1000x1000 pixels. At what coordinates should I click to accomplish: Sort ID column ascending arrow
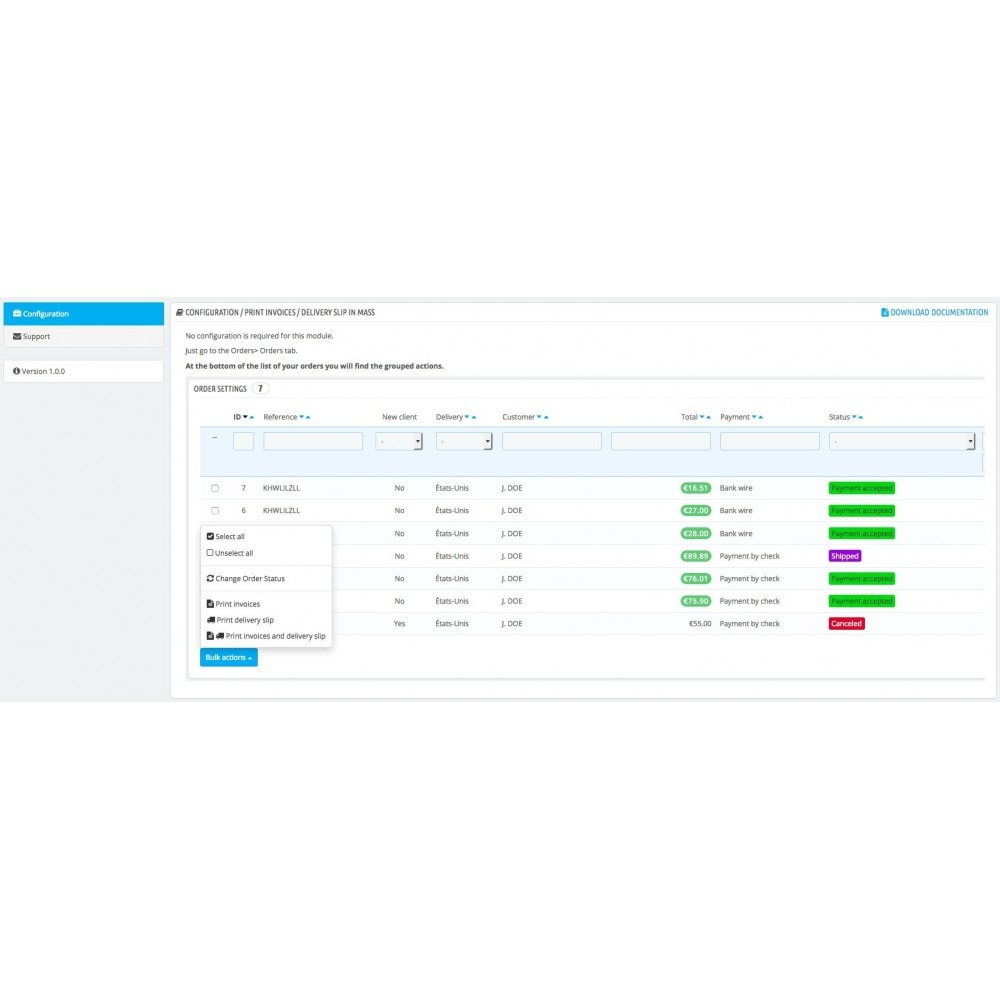pyautogui.click(x=252, y=417)
